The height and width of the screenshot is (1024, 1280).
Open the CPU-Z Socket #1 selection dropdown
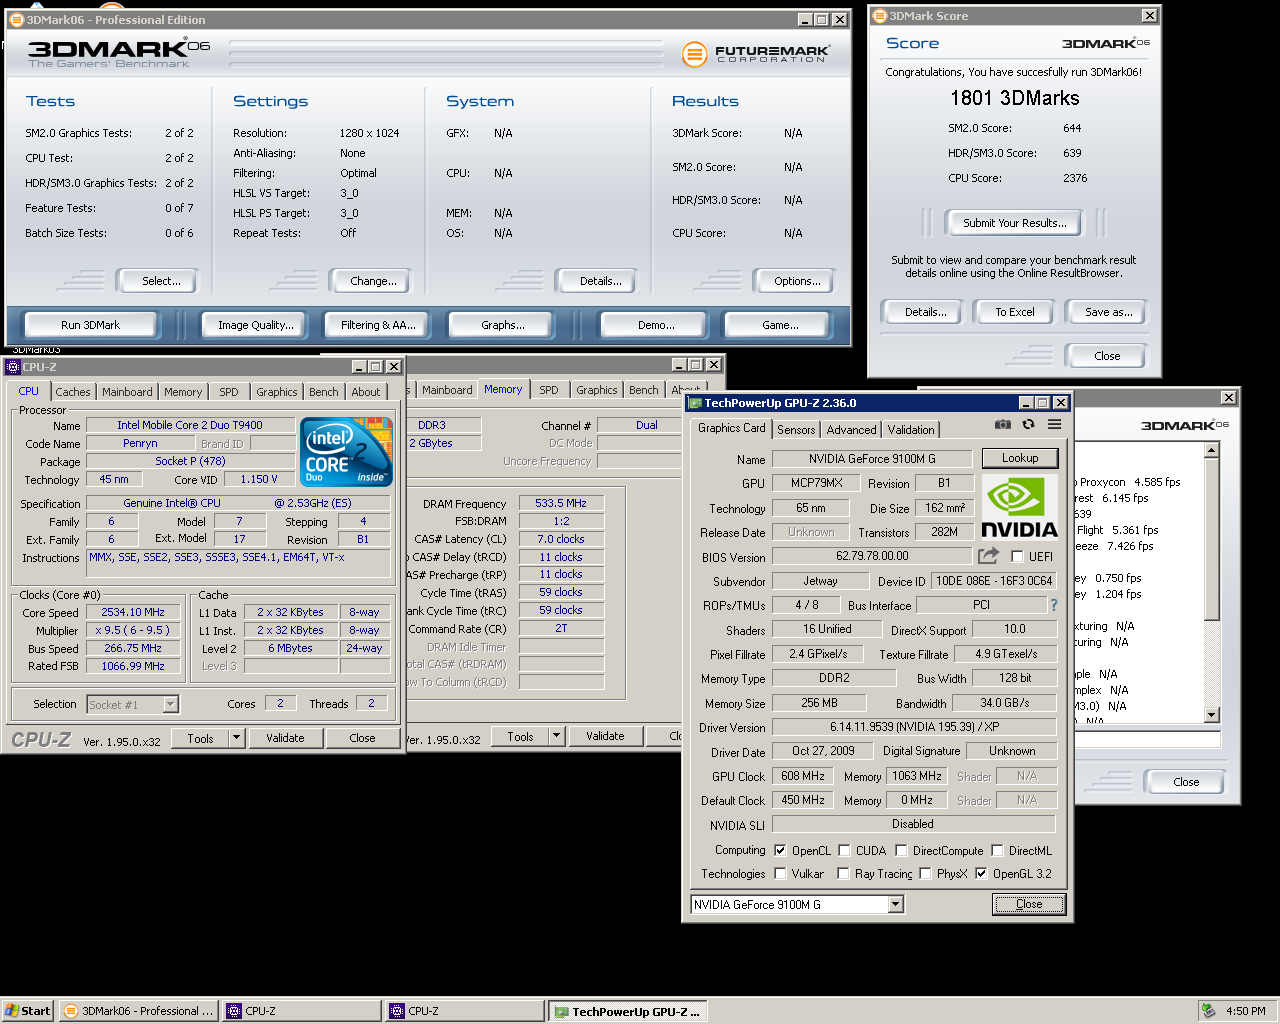point(170,705)
